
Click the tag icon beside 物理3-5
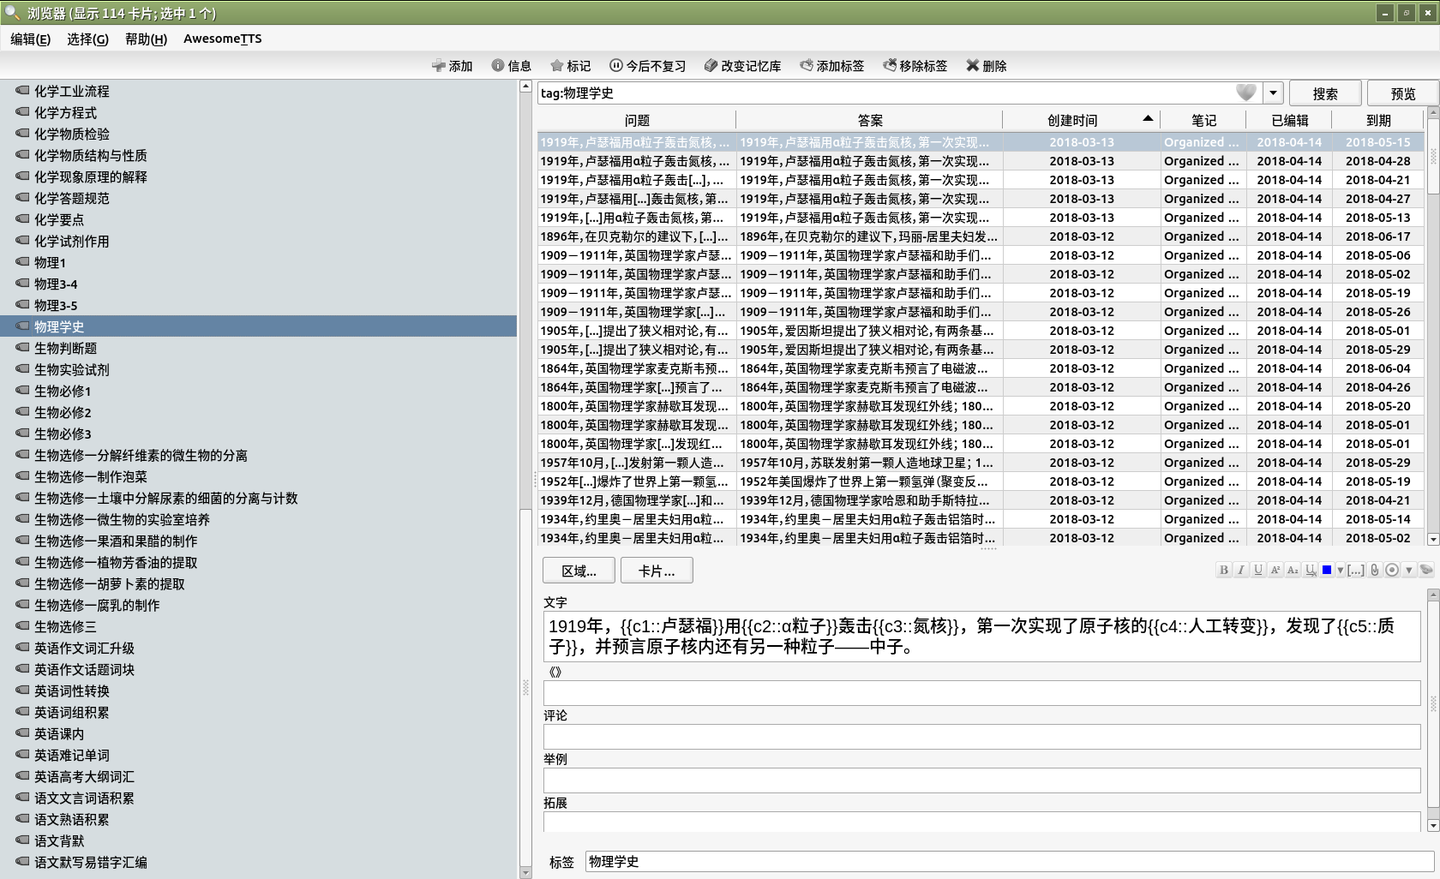pos(22,305)
